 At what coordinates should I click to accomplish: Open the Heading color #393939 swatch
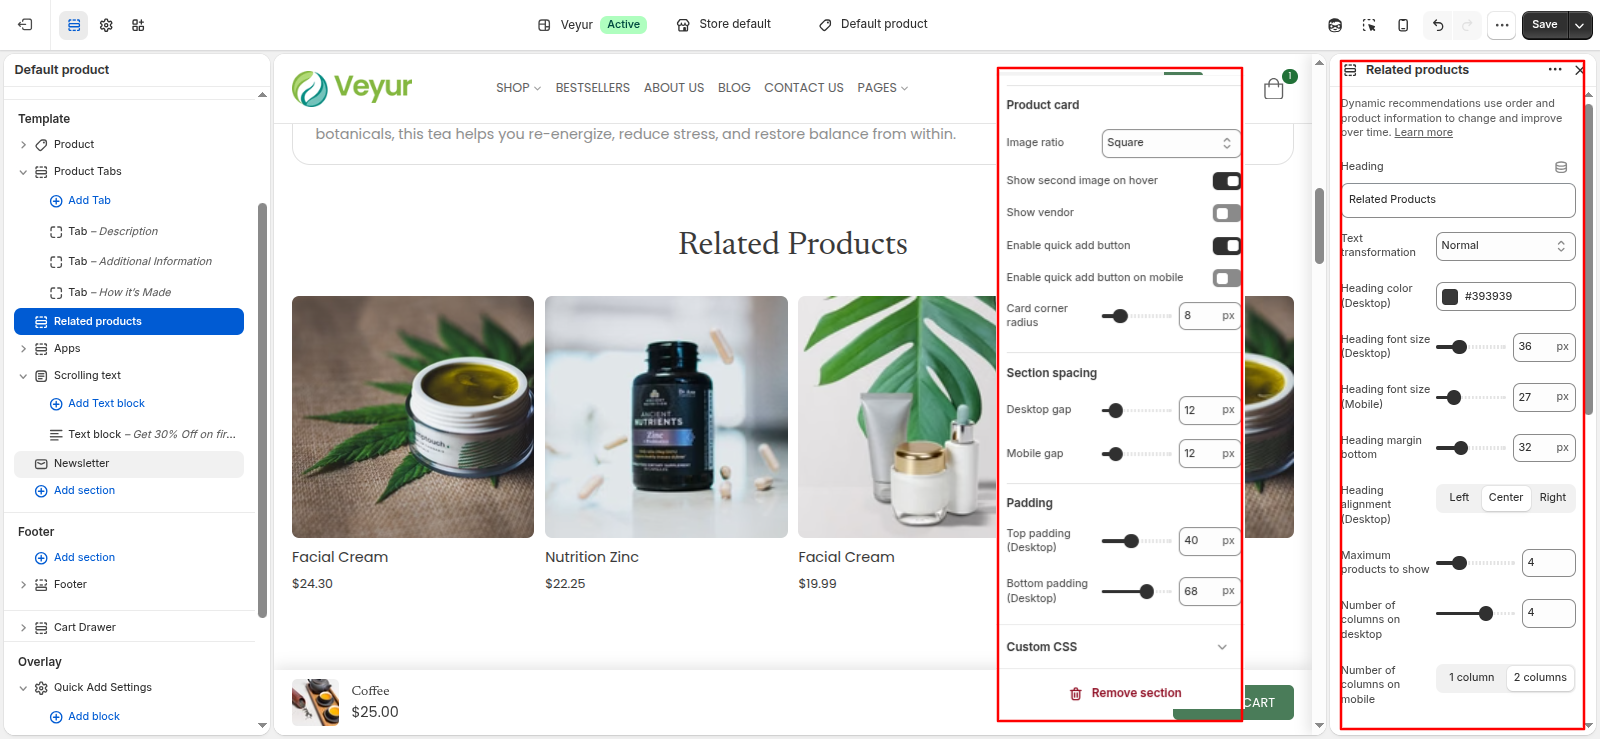click(1450, 297)
